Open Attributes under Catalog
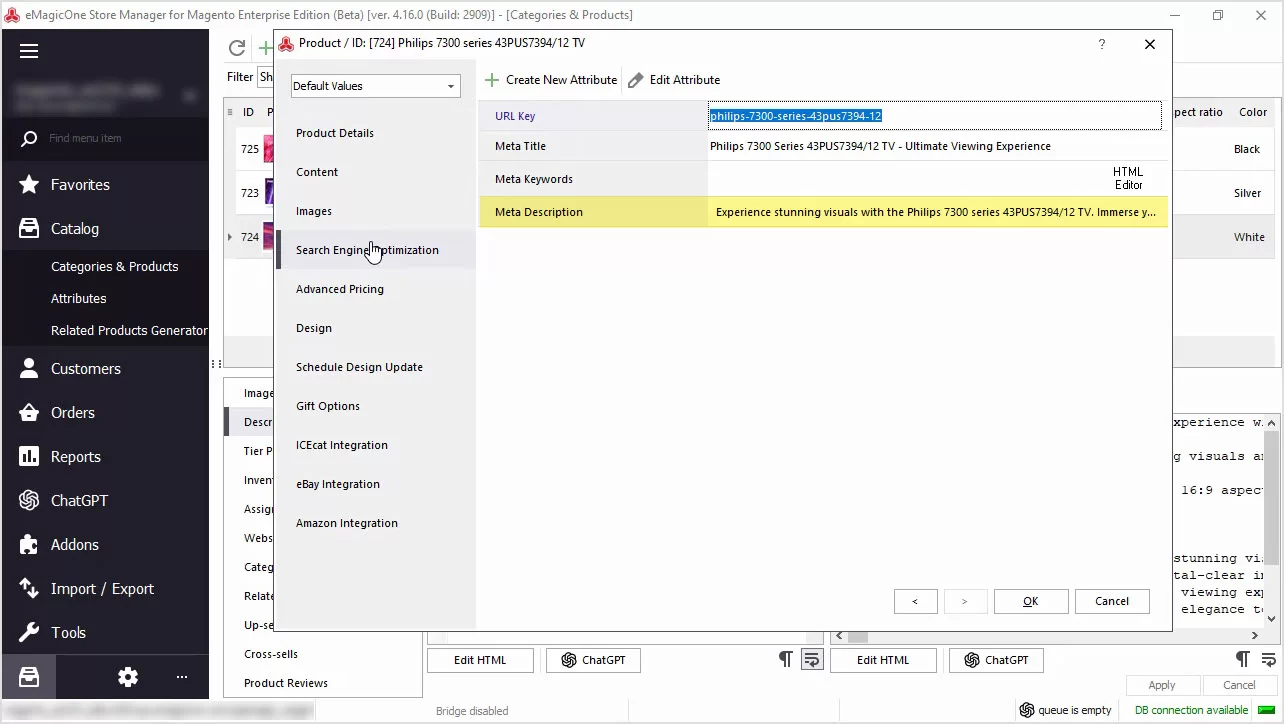Image resolution: width=1284 pixels, height=724 pixels. pos(78,298)
